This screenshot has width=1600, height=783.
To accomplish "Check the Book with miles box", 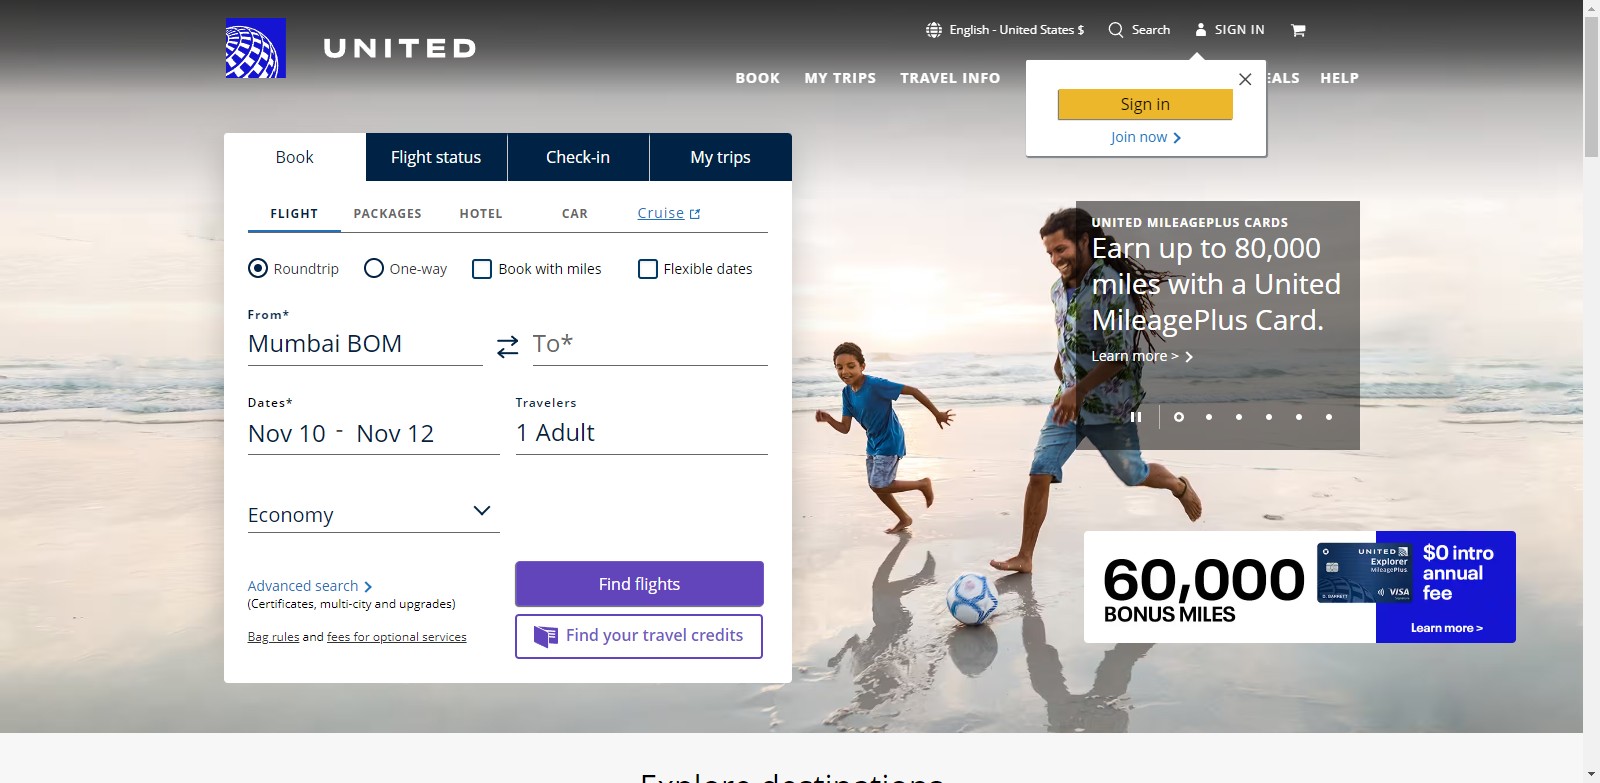I will coord(482,269).
